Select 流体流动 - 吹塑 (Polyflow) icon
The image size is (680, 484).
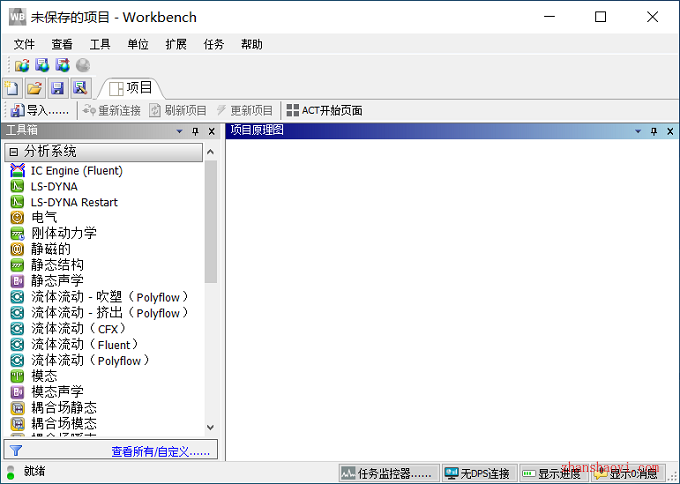(x=17, y=297)
